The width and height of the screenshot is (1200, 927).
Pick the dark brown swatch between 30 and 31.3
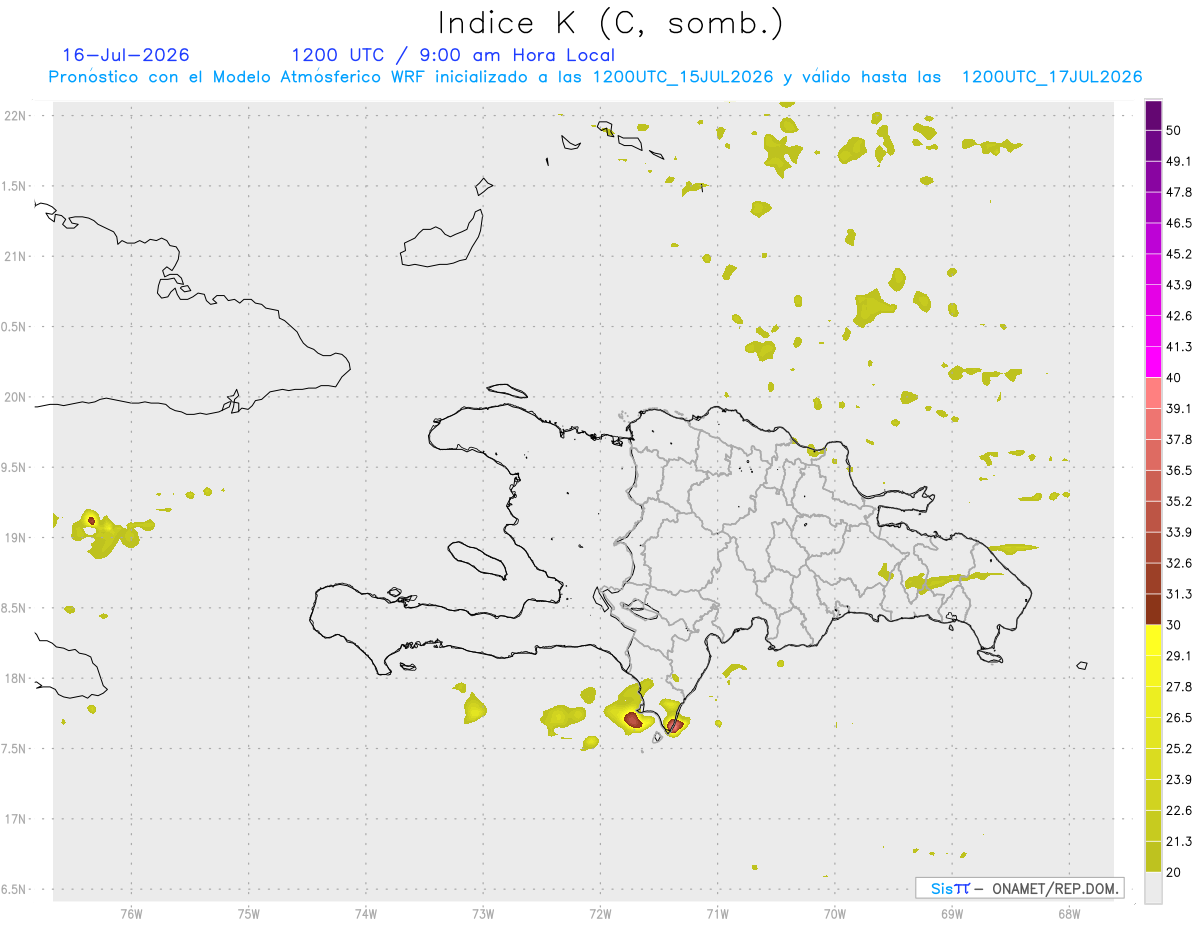1153,609
